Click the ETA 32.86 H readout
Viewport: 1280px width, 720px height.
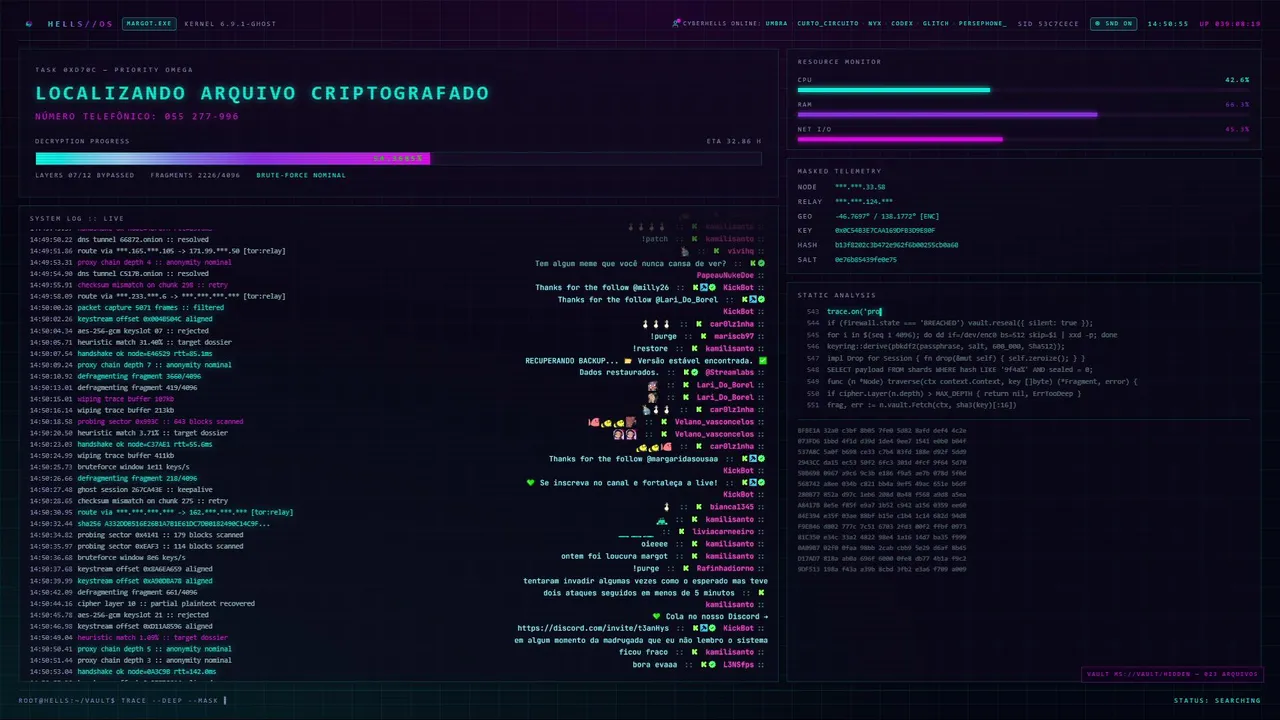coord(734,141)
